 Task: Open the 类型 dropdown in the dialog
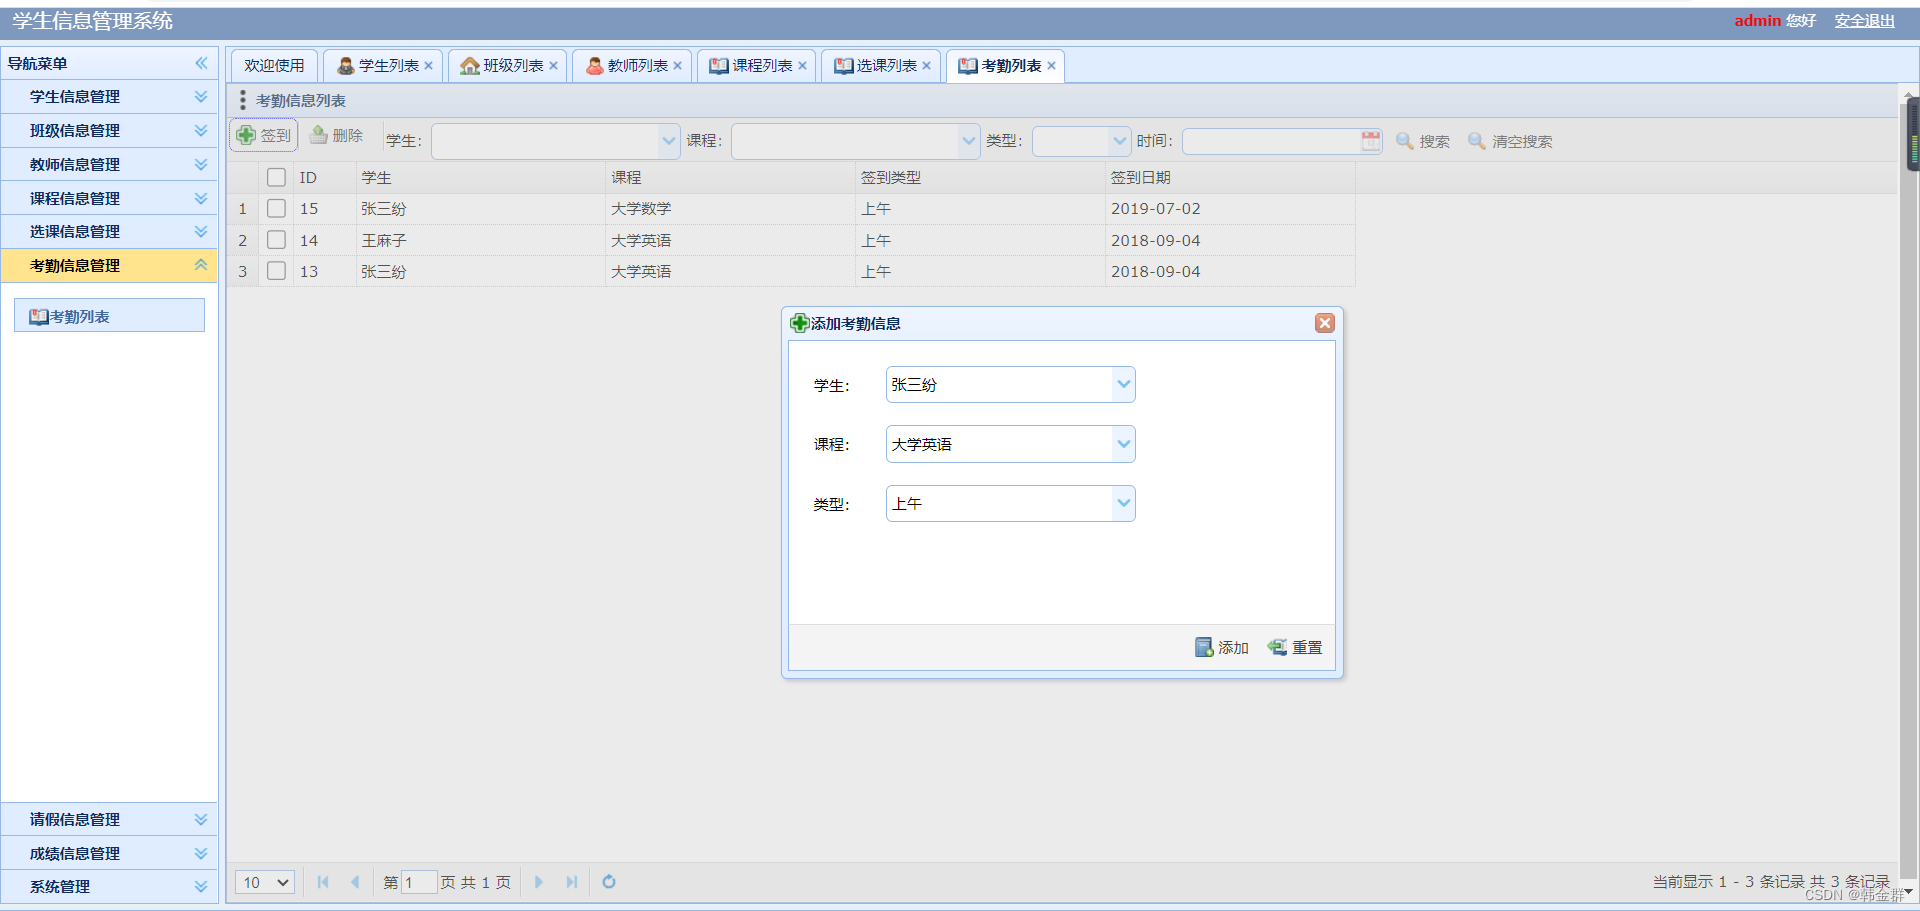[1124, 503]
